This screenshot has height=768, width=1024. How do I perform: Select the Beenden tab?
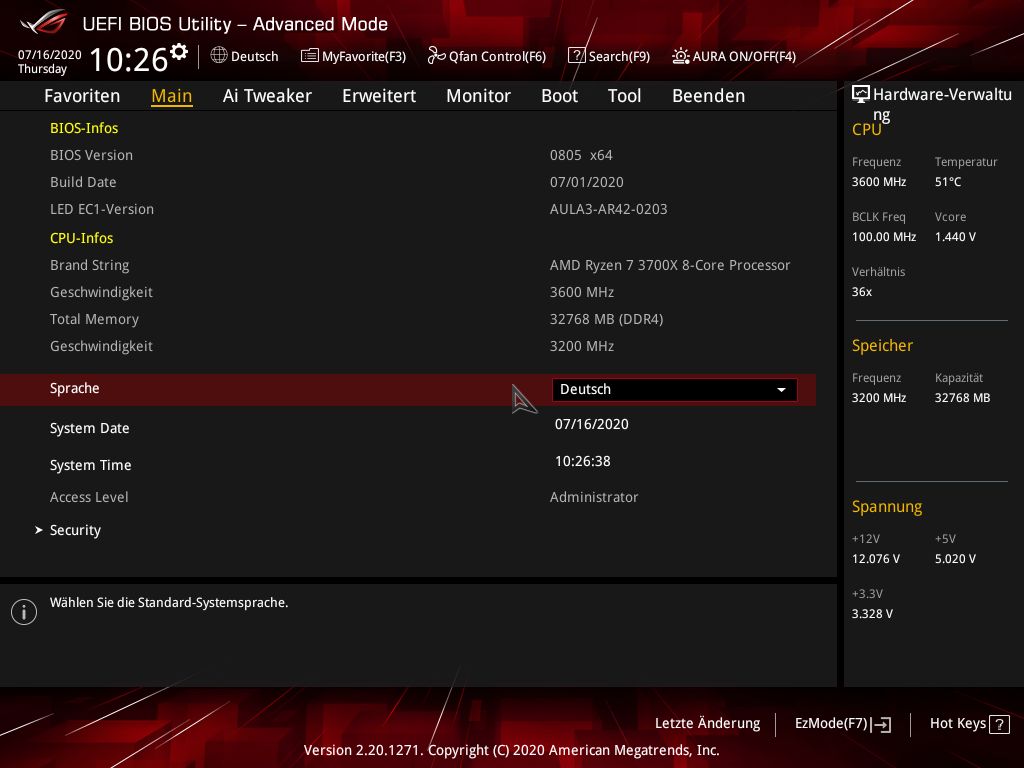(709, 95)
